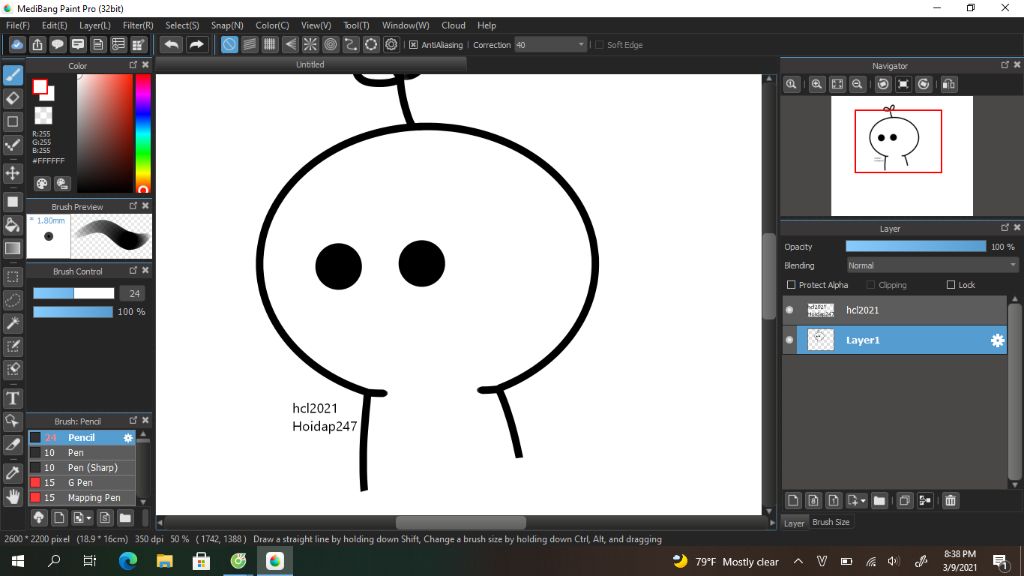
Task: Toggle the Soft Edge checkbox
Action: [600, 45]
